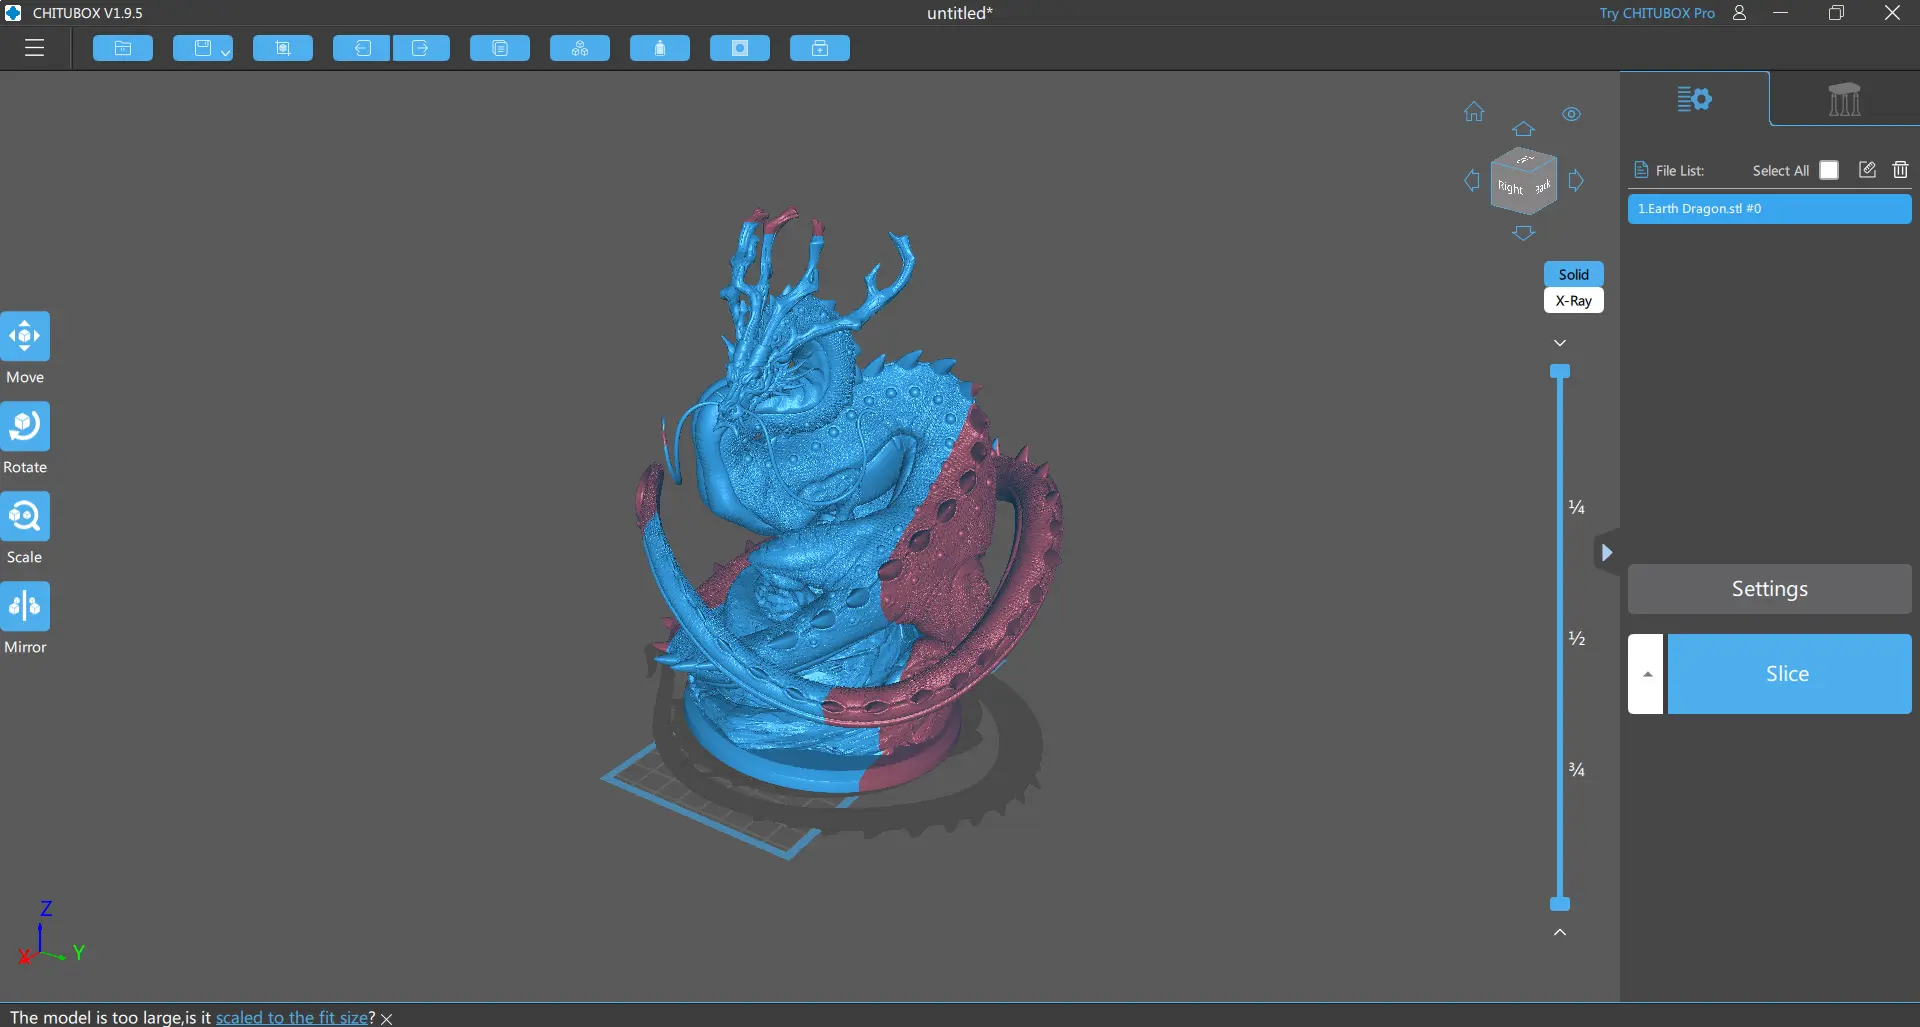Expand the side panel with the arrow tab
Viewport: 1920px width, 1027px height.
[x=1608, y=552]
